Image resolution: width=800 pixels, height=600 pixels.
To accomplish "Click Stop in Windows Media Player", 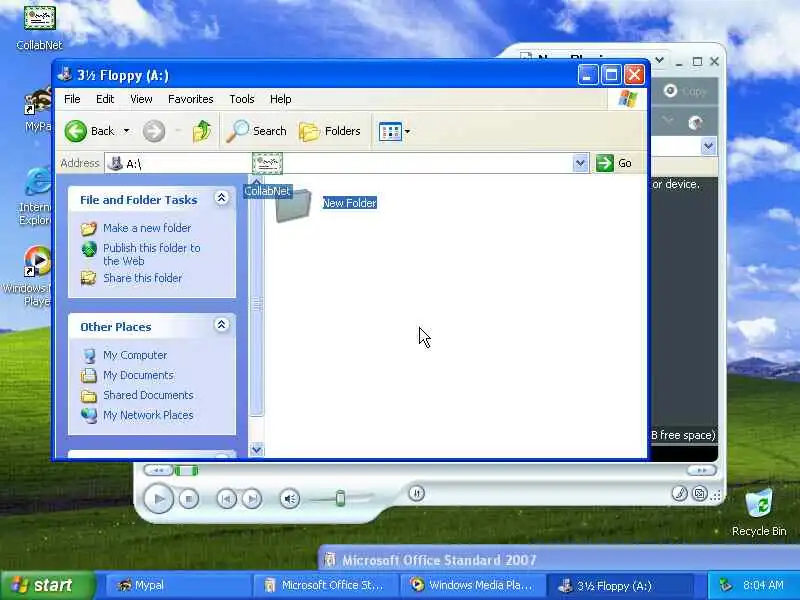I will 189,498.
